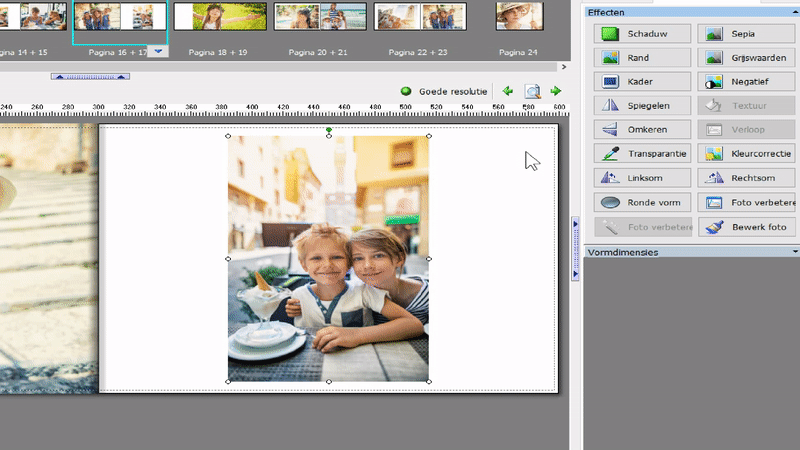
Task: Apply the Negatief effect
Action: point(747,82)
